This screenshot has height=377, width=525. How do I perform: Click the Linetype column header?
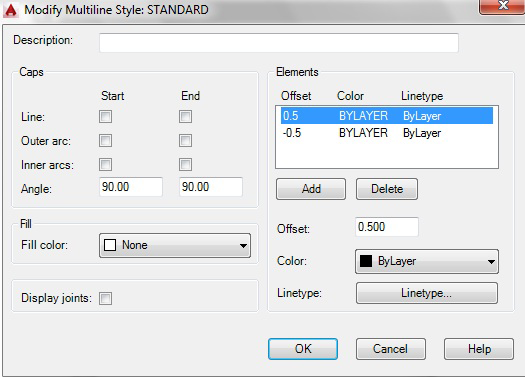click(x=422, y=96)
